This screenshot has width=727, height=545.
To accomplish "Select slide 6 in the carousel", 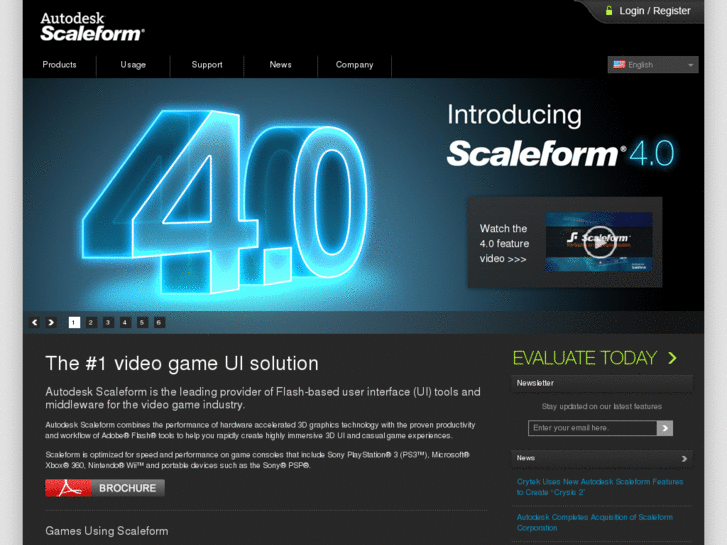I will tap(159, 322).
